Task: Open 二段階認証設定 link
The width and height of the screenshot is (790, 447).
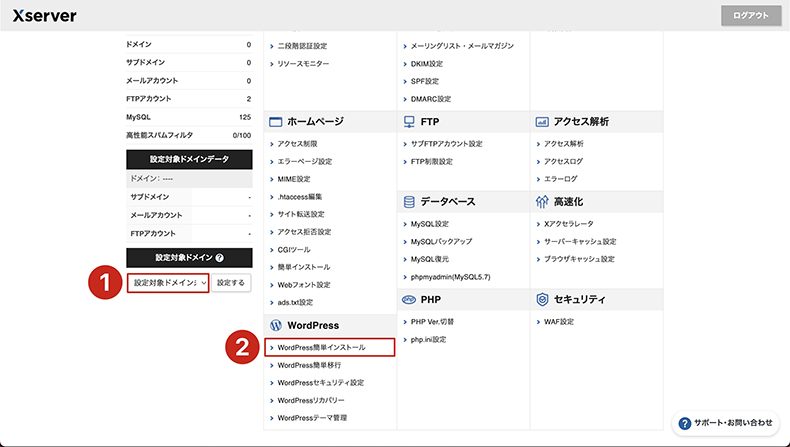Action: tap(302, 46)
